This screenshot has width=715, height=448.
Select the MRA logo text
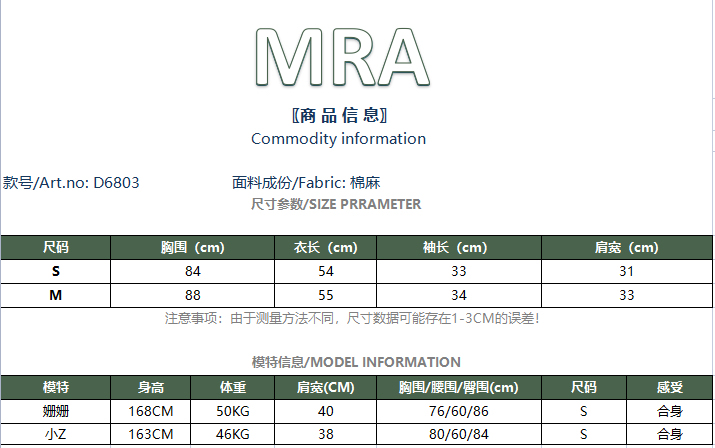tap(342, 57)
